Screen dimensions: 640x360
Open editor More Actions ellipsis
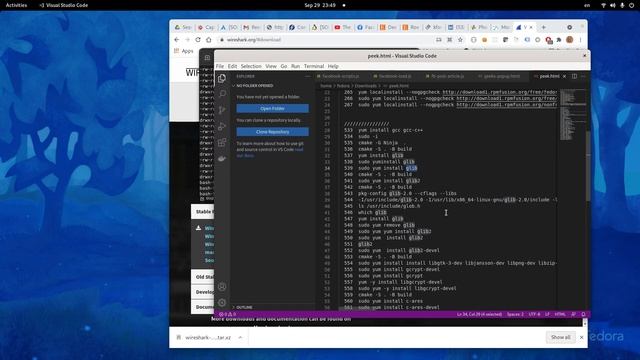point(583,76)
